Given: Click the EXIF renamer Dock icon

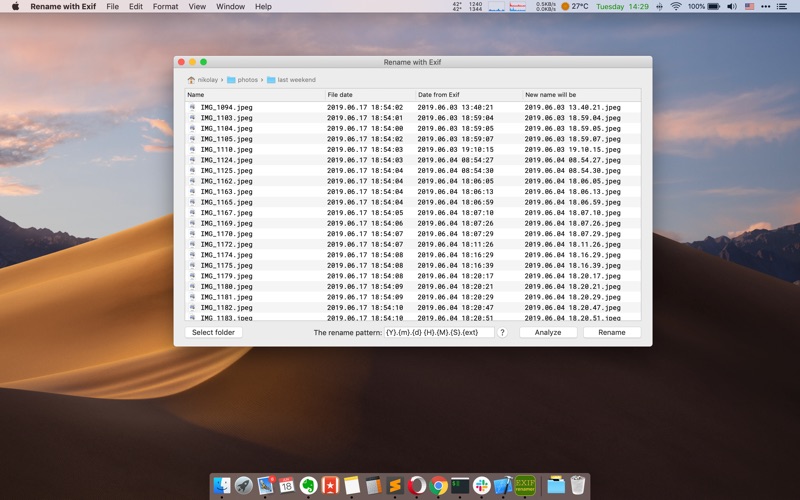Looking at the screenshot, I should pyautogui.click(x=525, y=485).
